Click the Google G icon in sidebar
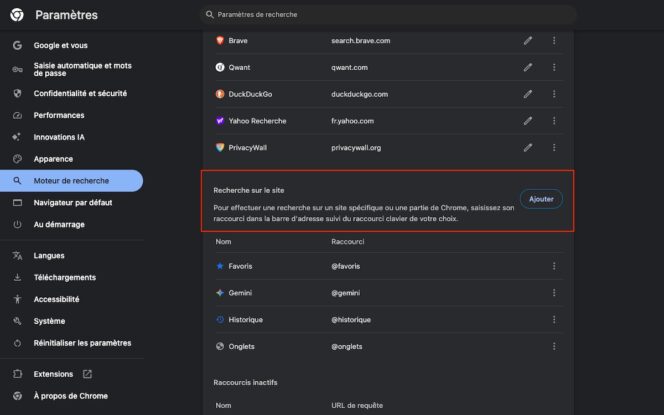The height and width of the screenshot is (415, 664). [x=17, y=45]
